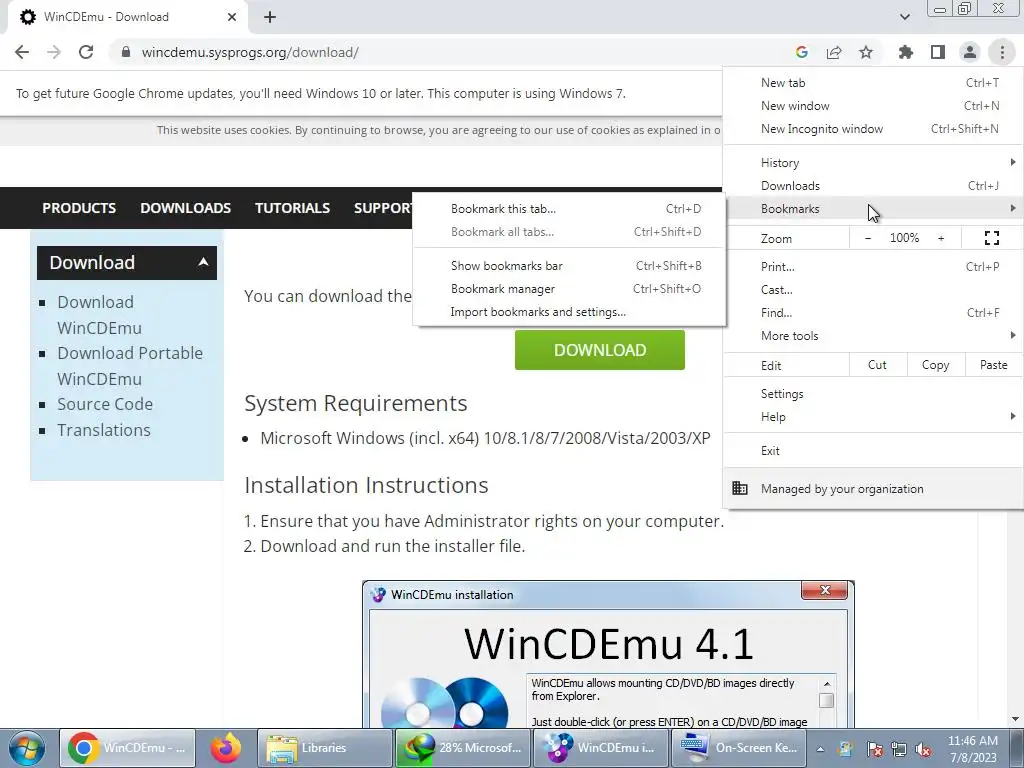Expand the More tools submenu

pyautogui.click(x=873, y=336)
